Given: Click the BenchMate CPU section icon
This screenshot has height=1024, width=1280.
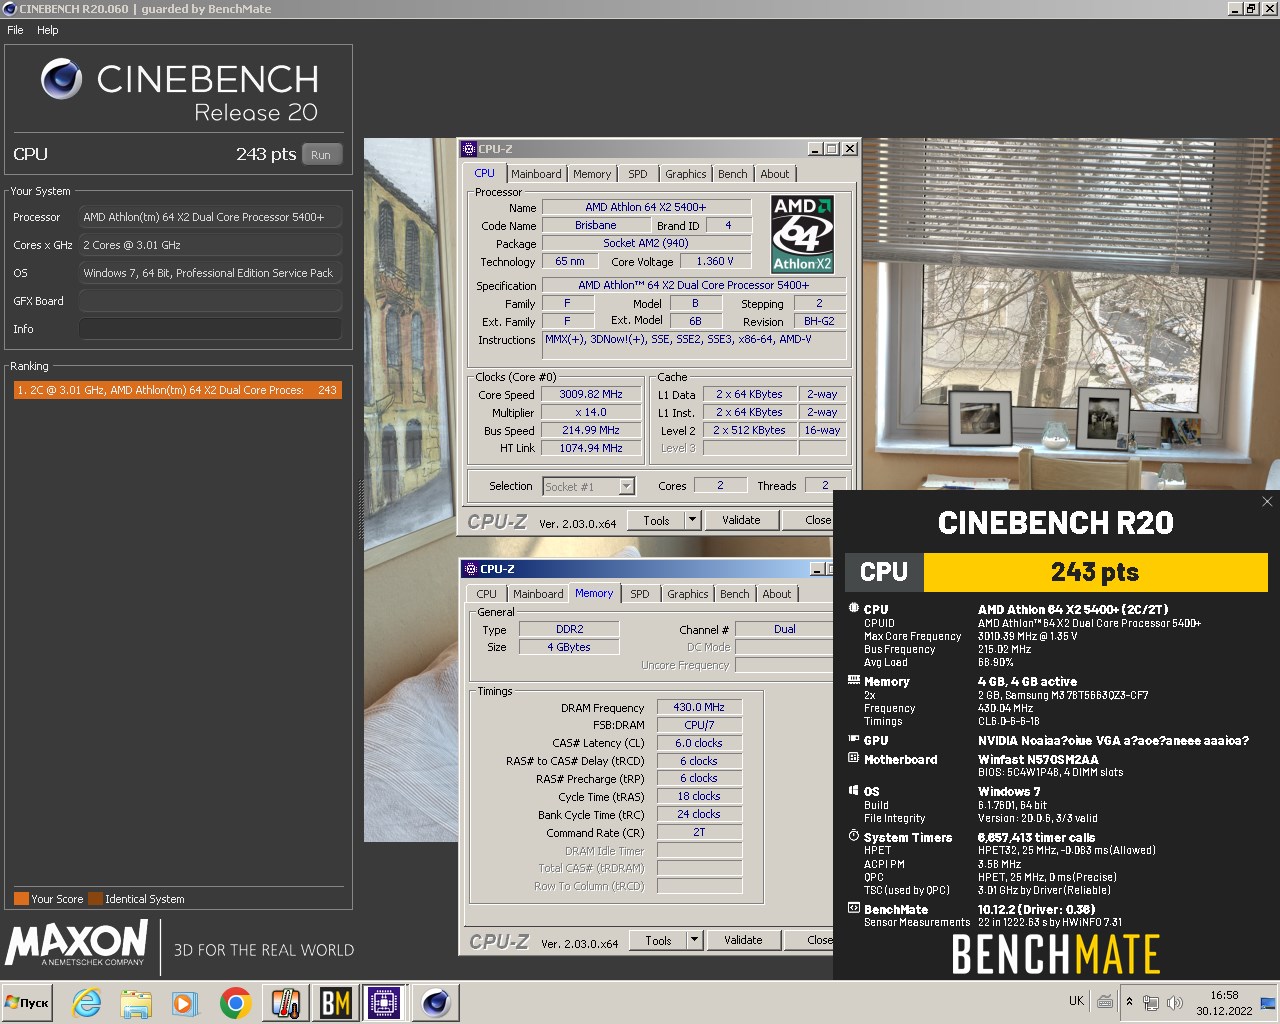Looking at the screenshot, I should 854,608.
